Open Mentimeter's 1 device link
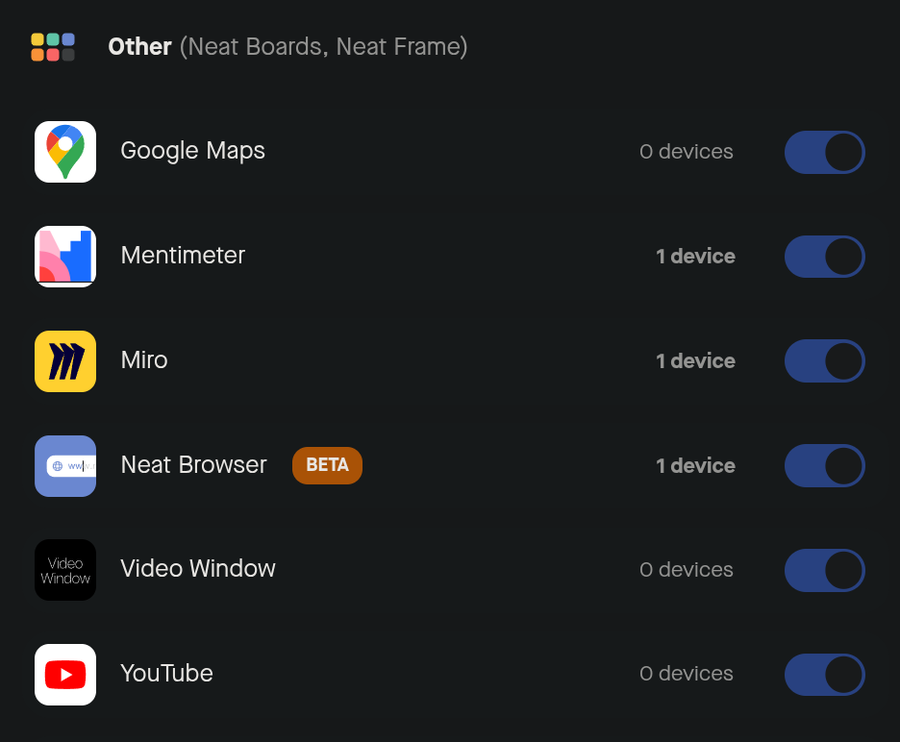Screen dimensions: 900x742 tap(695, 257)
